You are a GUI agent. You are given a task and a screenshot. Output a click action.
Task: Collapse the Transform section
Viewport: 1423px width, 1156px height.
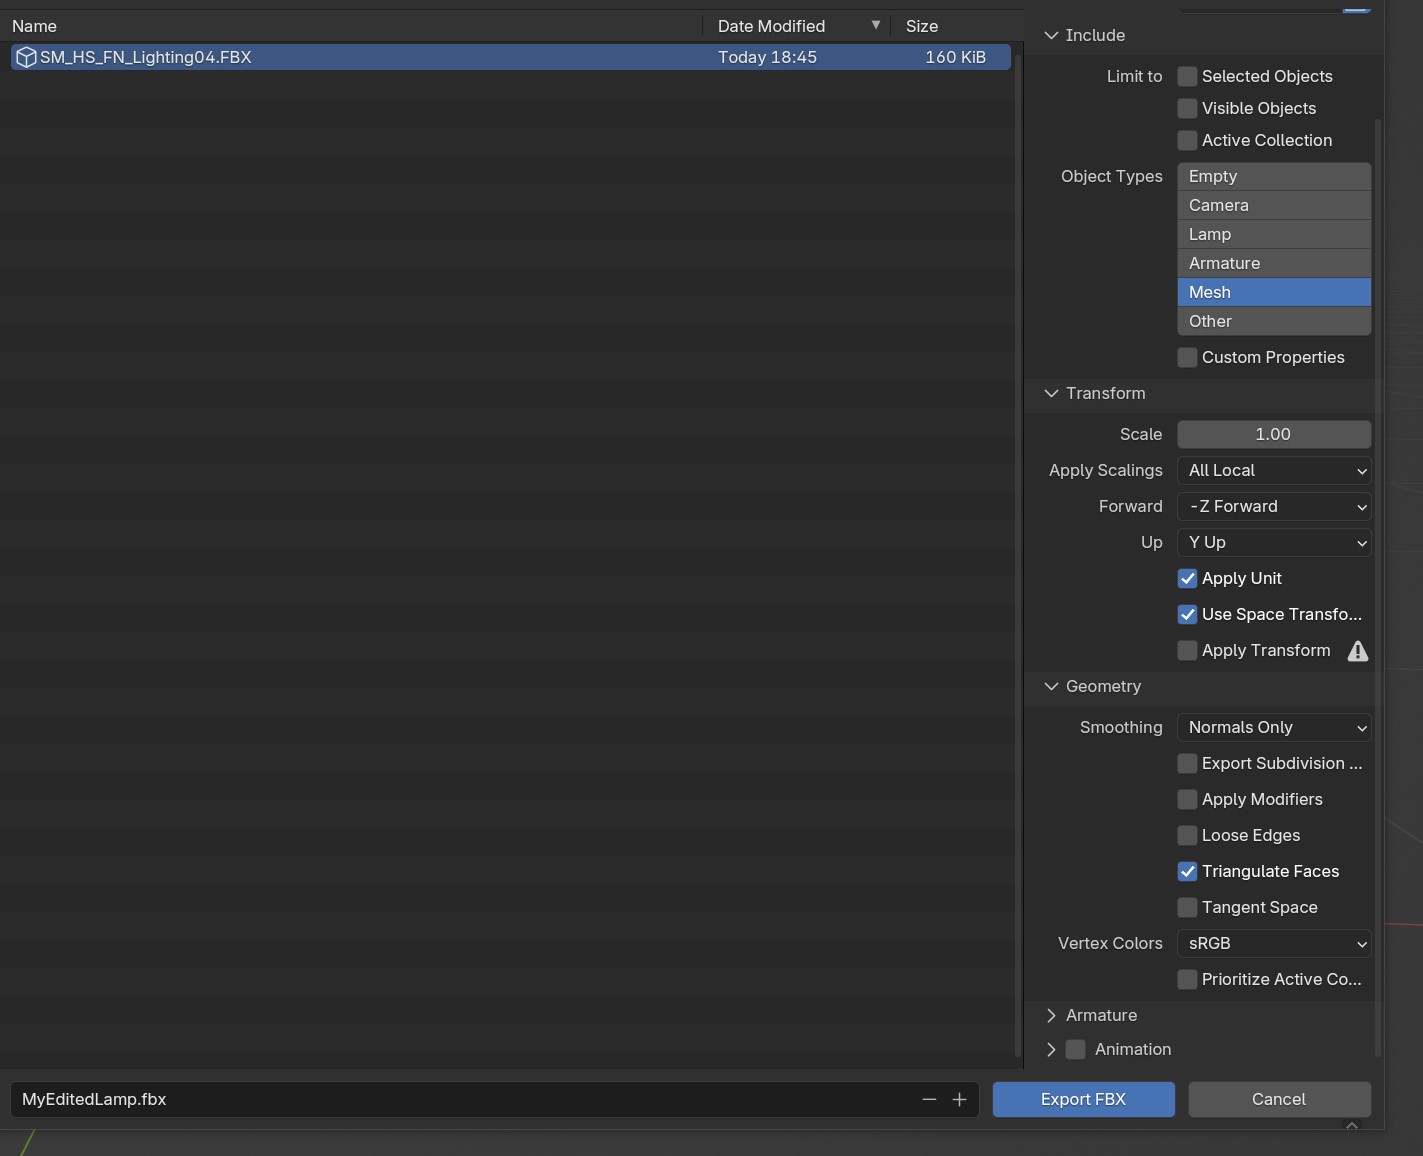[1051, 393]
